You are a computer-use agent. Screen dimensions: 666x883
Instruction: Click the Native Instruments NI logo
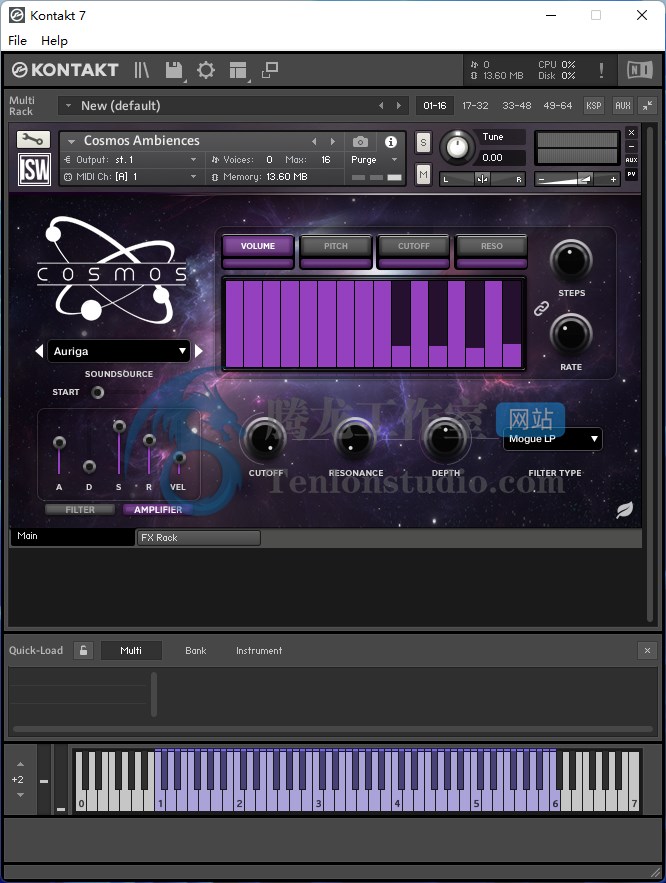pyautogui.click(x=640, y=70)
